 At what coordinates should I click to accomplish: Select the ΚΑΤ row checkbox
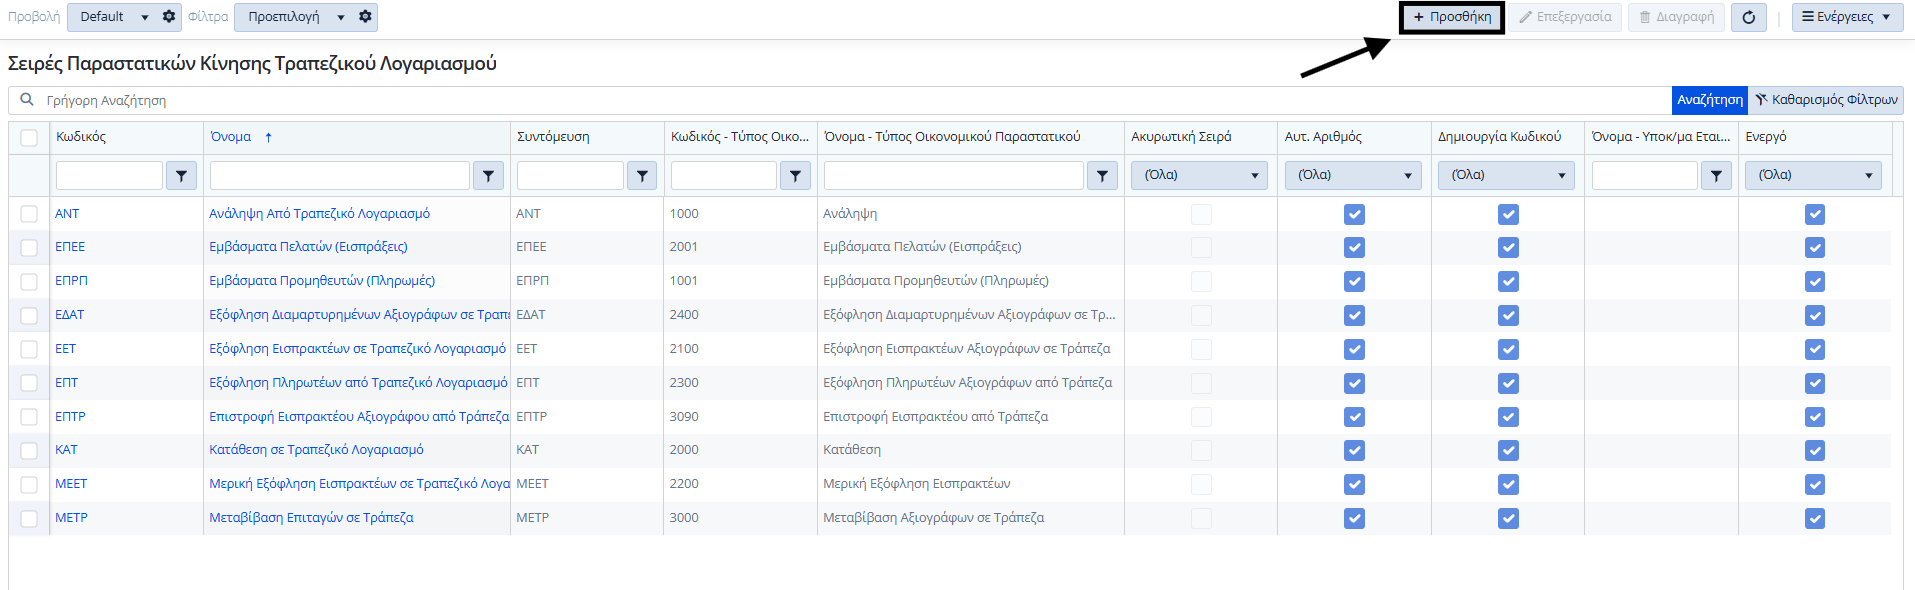pyautogui.click(x=29, y=451)
